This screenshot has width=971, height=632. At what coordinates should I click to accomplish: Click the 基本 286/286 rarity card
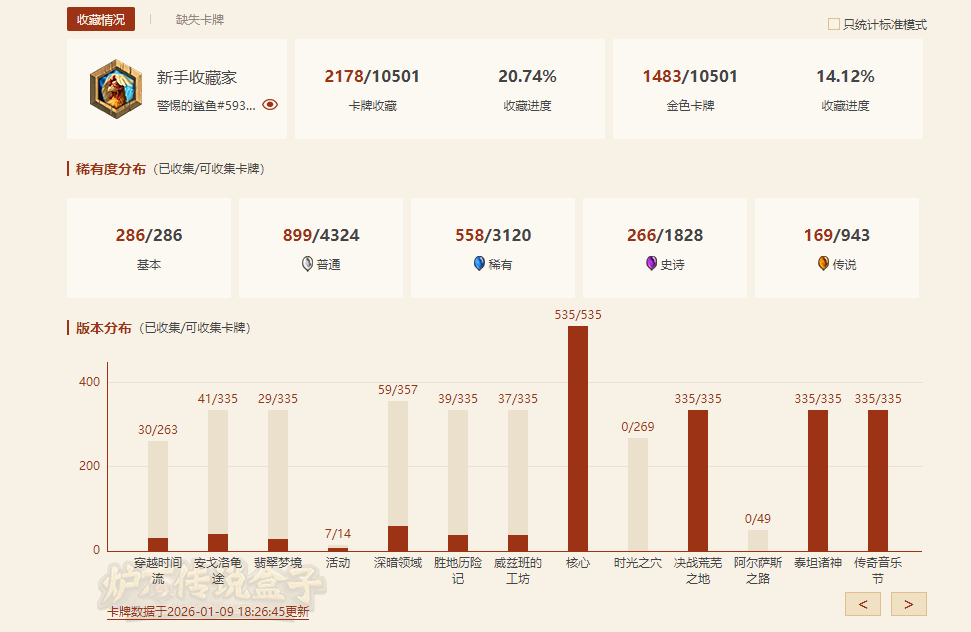coord(149,248)
